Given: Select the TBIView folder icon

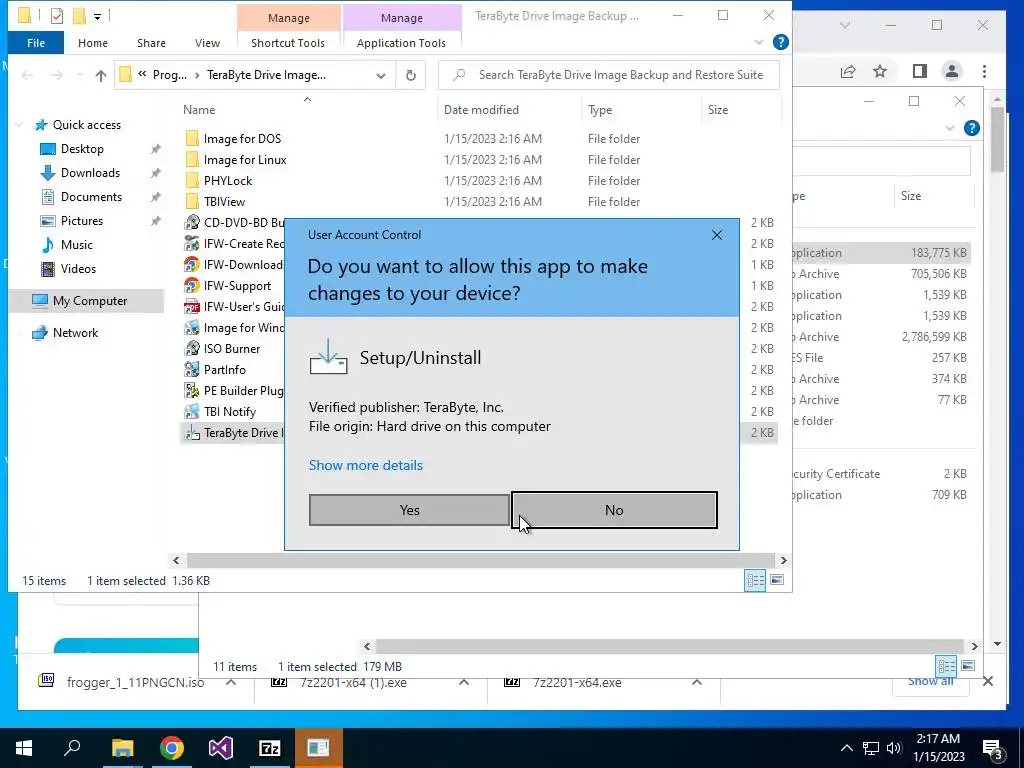Looking at the screenshot, I should 192,202.
